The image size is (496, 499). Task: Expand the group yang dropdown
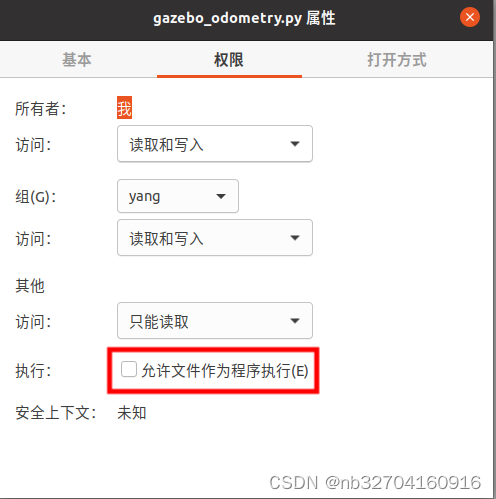pos(178,196)
